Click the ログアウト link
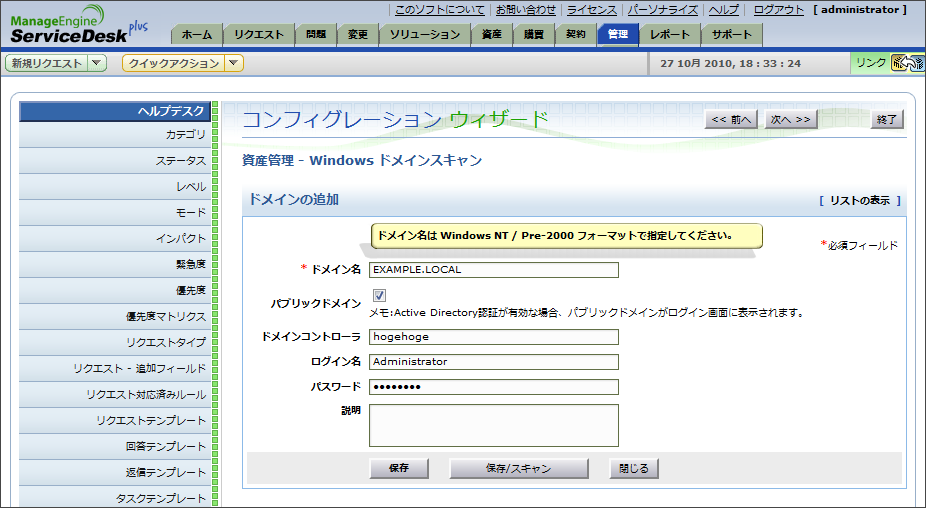This screenshot has height=508, width=926. pyautogui.click(x=778, y=9)
